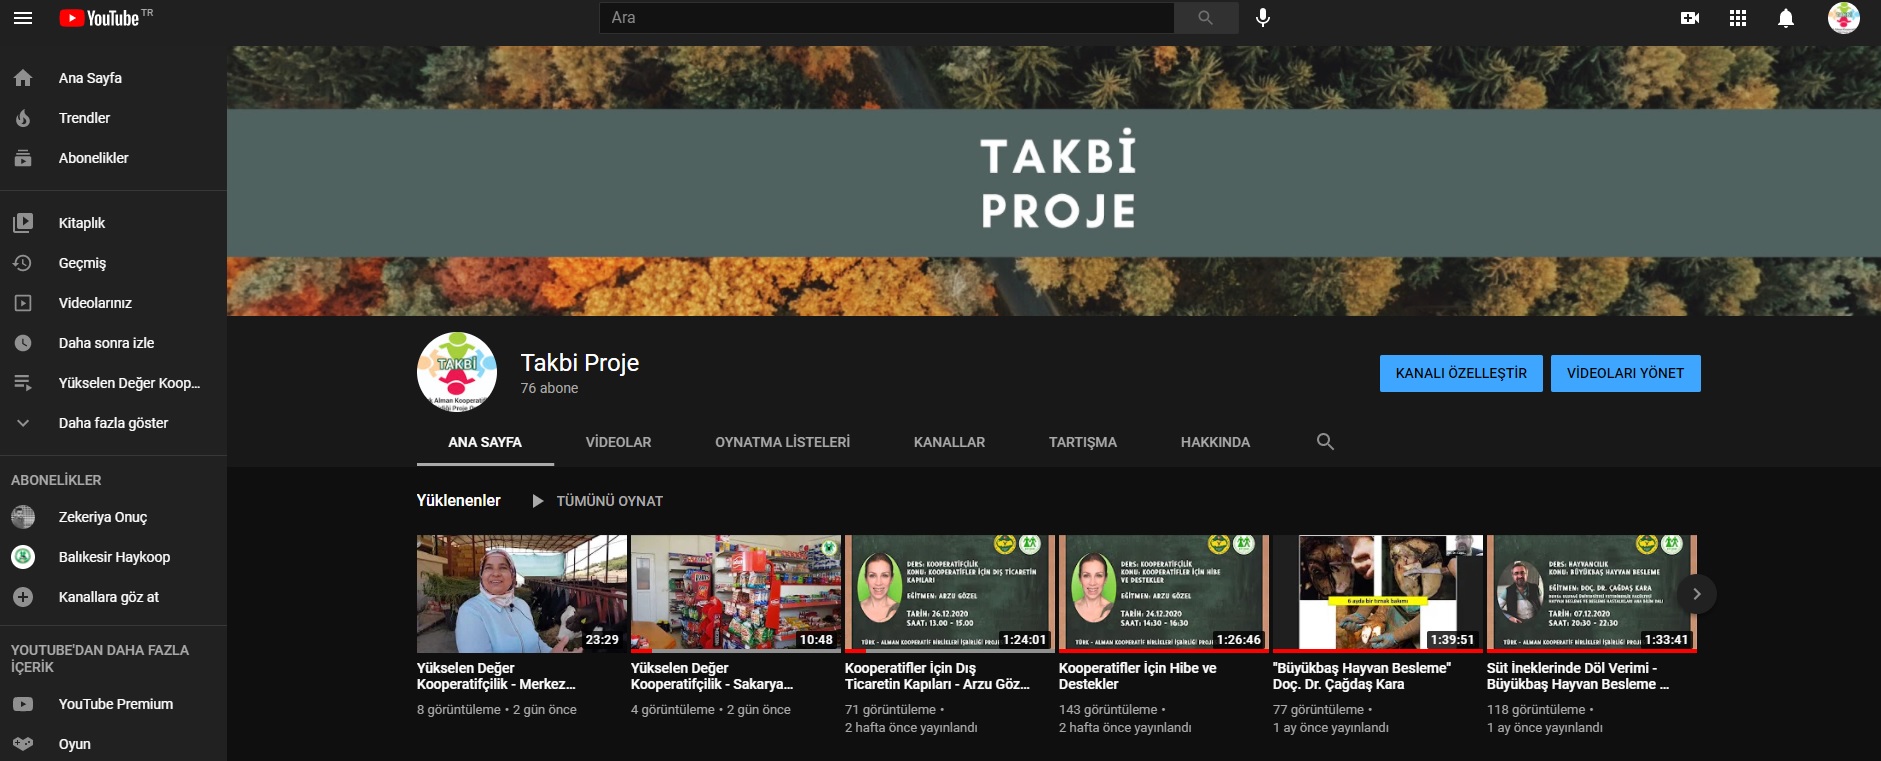Open the OYNATMA LİSTELERİ tab
Screen dimensions: 1881x761
[782, 442]
